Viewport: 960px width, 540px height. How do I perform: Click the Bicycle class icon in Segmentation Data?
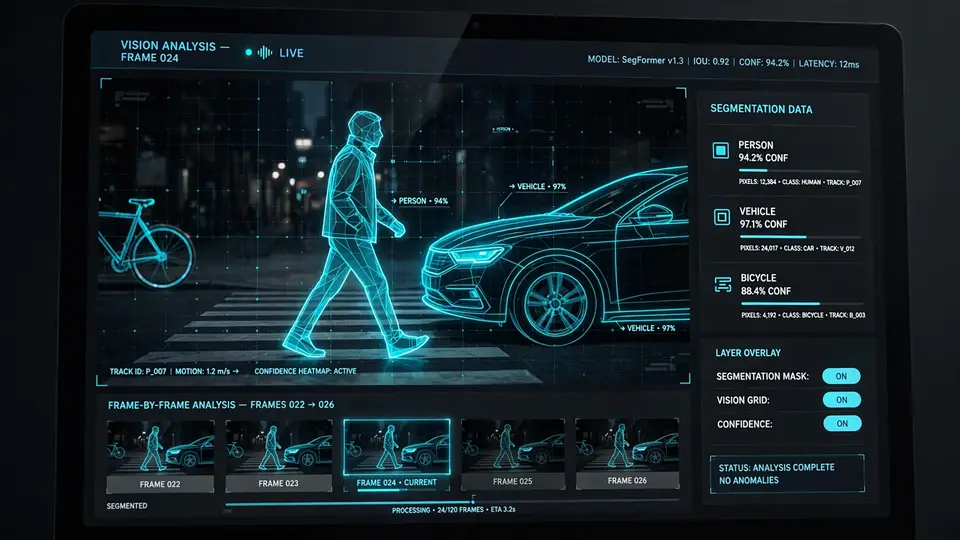coord(723,284)
